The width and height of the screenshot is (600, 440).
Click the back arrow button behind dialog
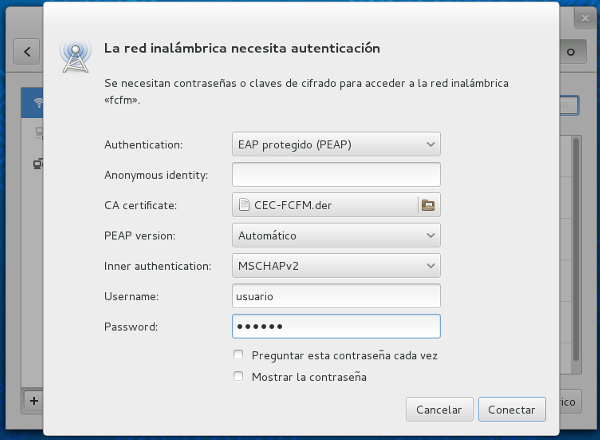click(28, 51)
